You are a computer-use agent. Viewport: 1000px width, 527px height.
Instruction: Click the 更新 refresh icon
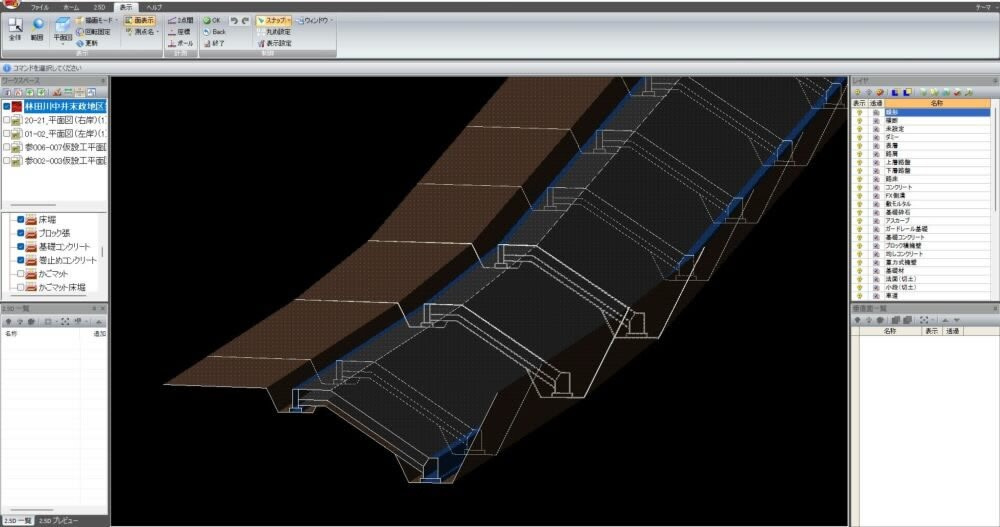click(86, 44)
